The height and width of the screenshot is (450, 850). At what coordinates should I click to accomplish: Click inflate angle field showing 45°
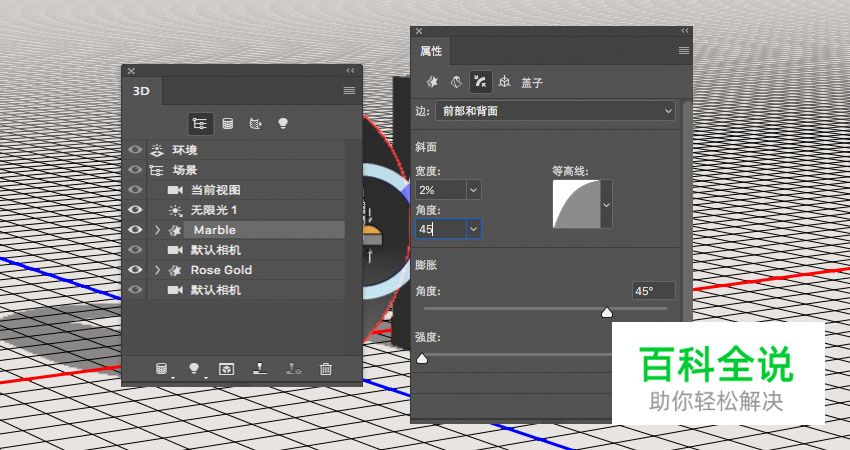654,291
